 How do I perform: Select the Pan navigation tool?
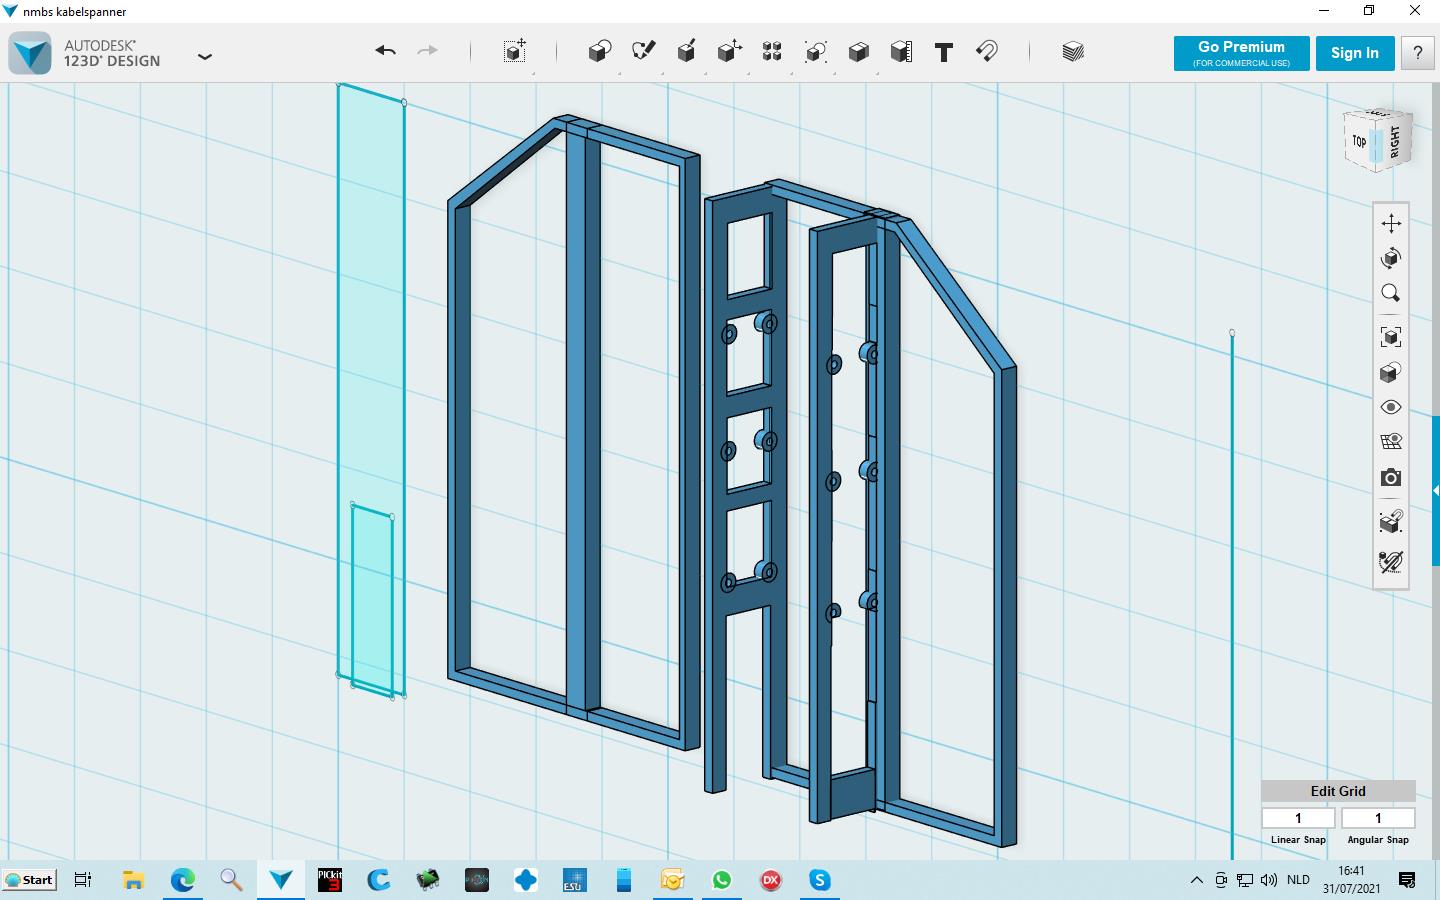click(1391, 223)
